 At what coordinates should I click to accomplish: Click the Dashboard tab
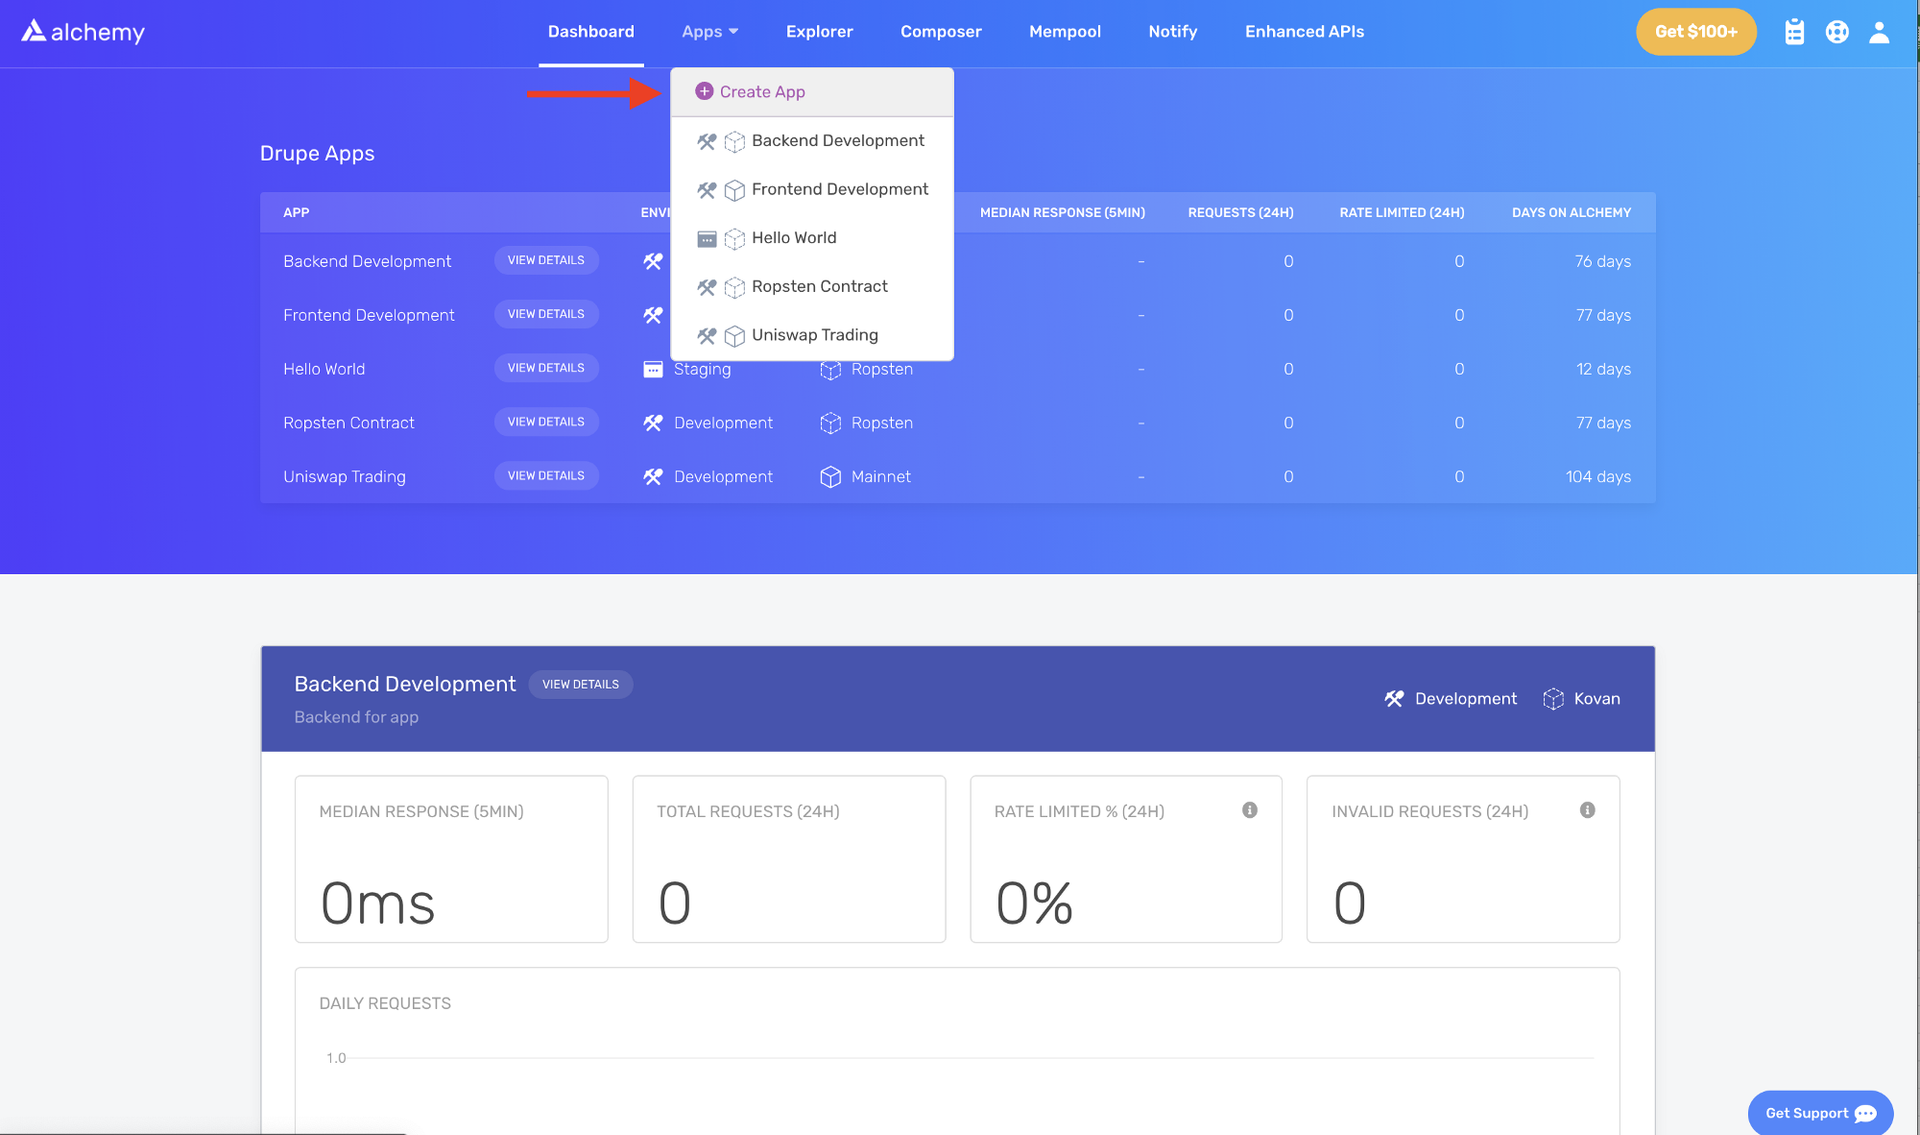pos(590,31)
